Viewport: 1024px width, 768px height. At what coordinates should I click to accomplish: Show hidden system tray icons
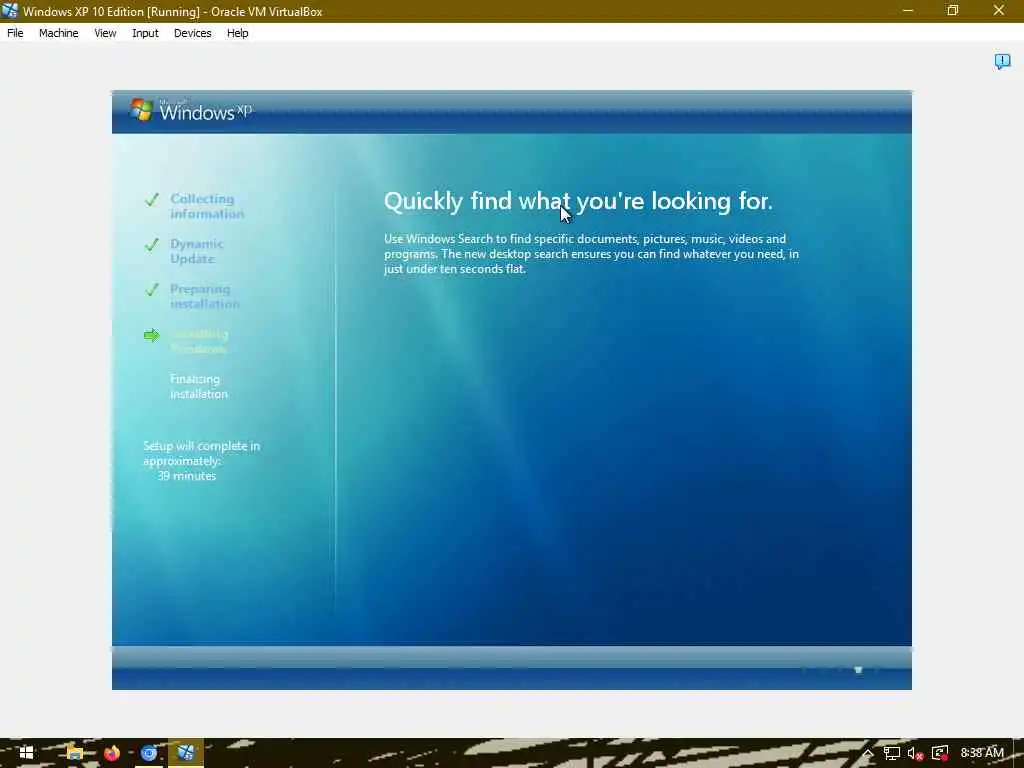(867, 753)
